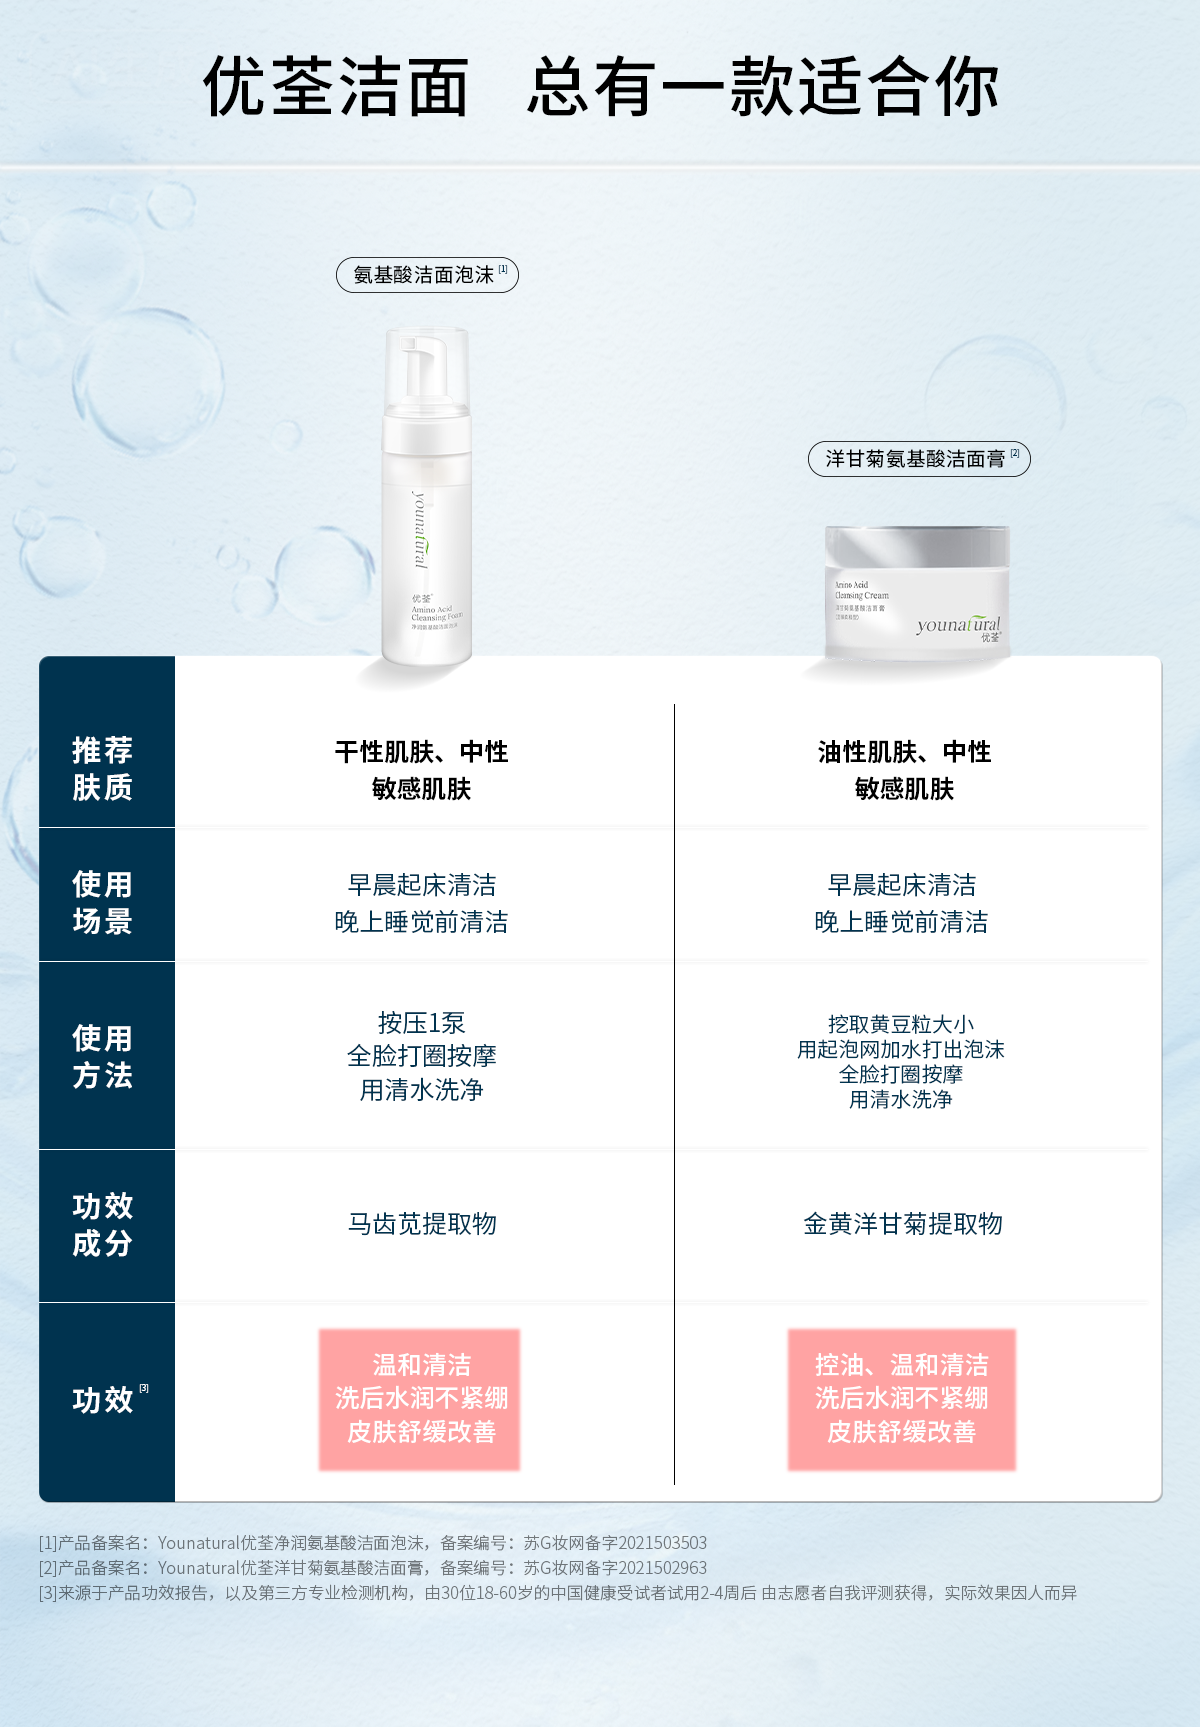Screen dimensions: 1200x1727
Task: Click the 按压1泵 usage instructions cell
Action: (422, 1056)
